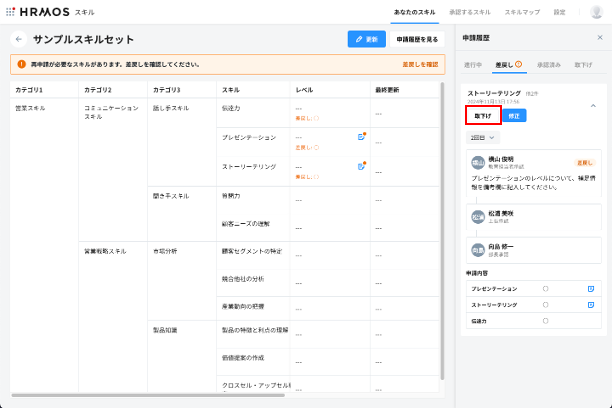Image resolution: width=612 pixels, height=408 pixels.
Task: Open note icon in プレゼンテーション table row
Action: [x=361, y=137]
